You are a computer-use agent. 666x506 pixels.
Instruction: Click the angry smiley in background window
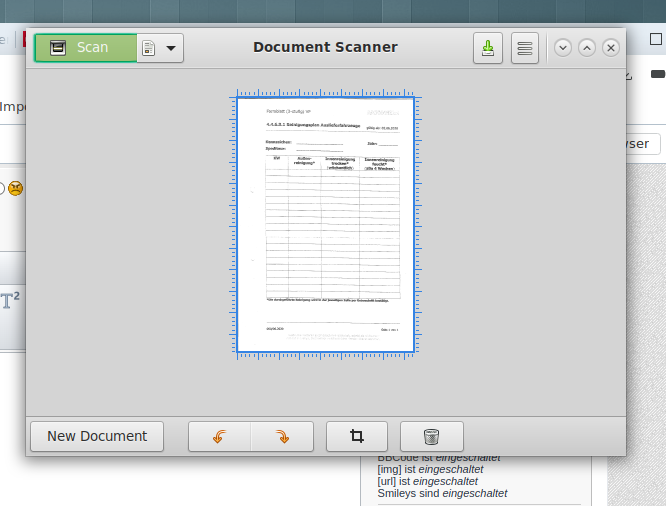(x=16, y=188)
